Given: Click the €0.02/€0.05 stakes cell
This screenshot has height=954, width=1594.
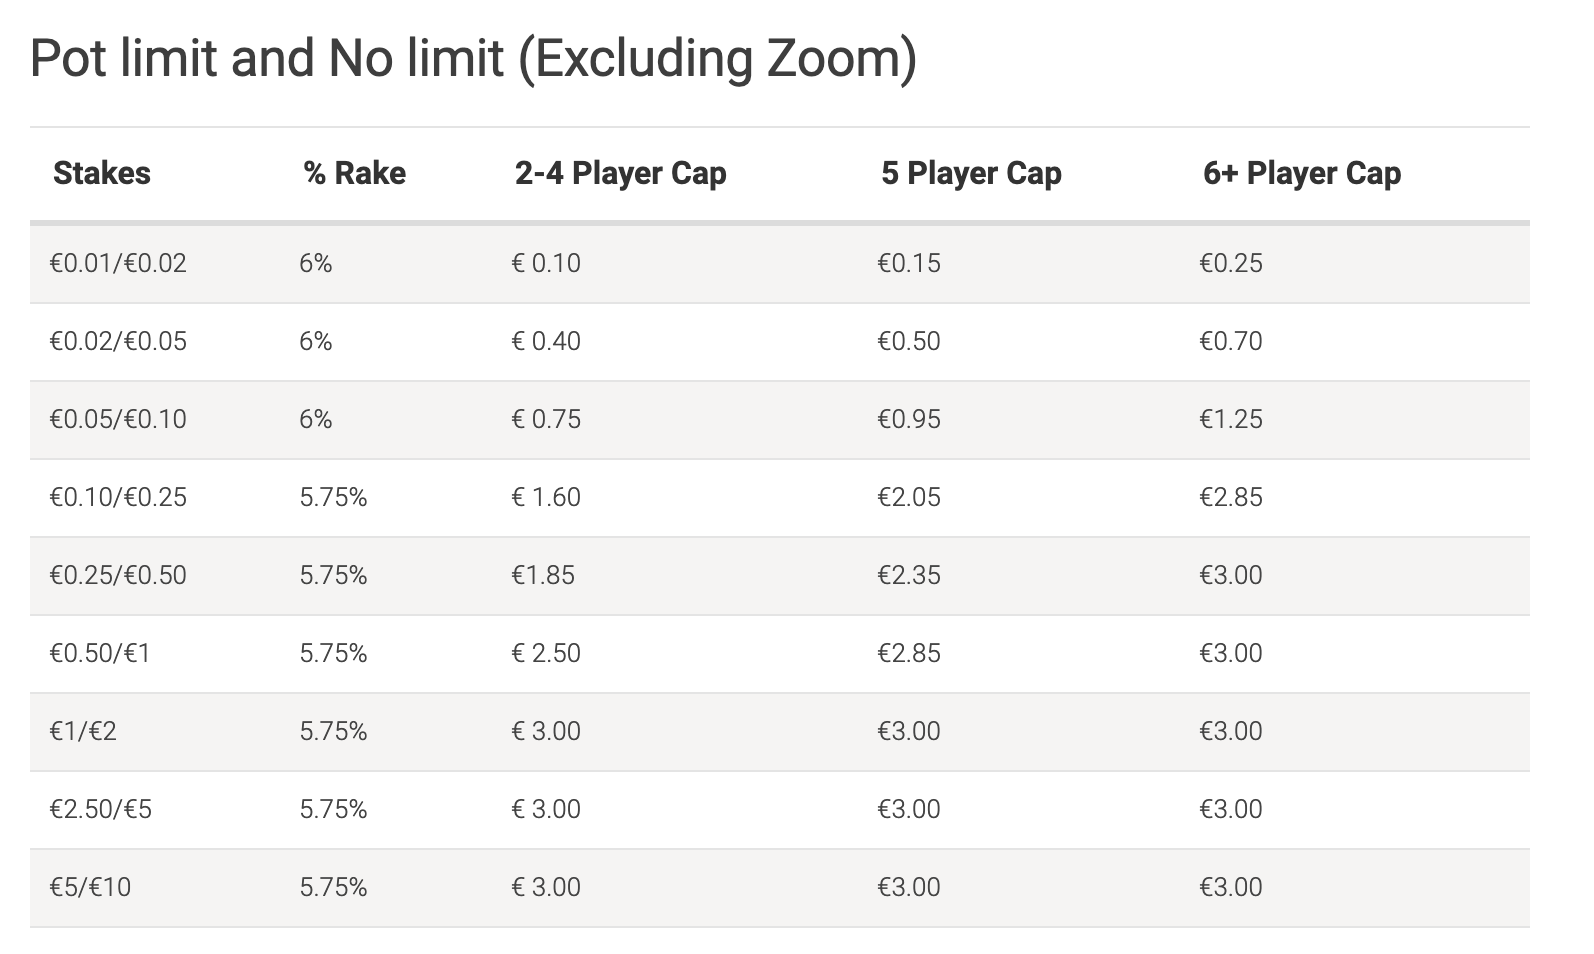Looking at the screenshot, I should 118,341.
